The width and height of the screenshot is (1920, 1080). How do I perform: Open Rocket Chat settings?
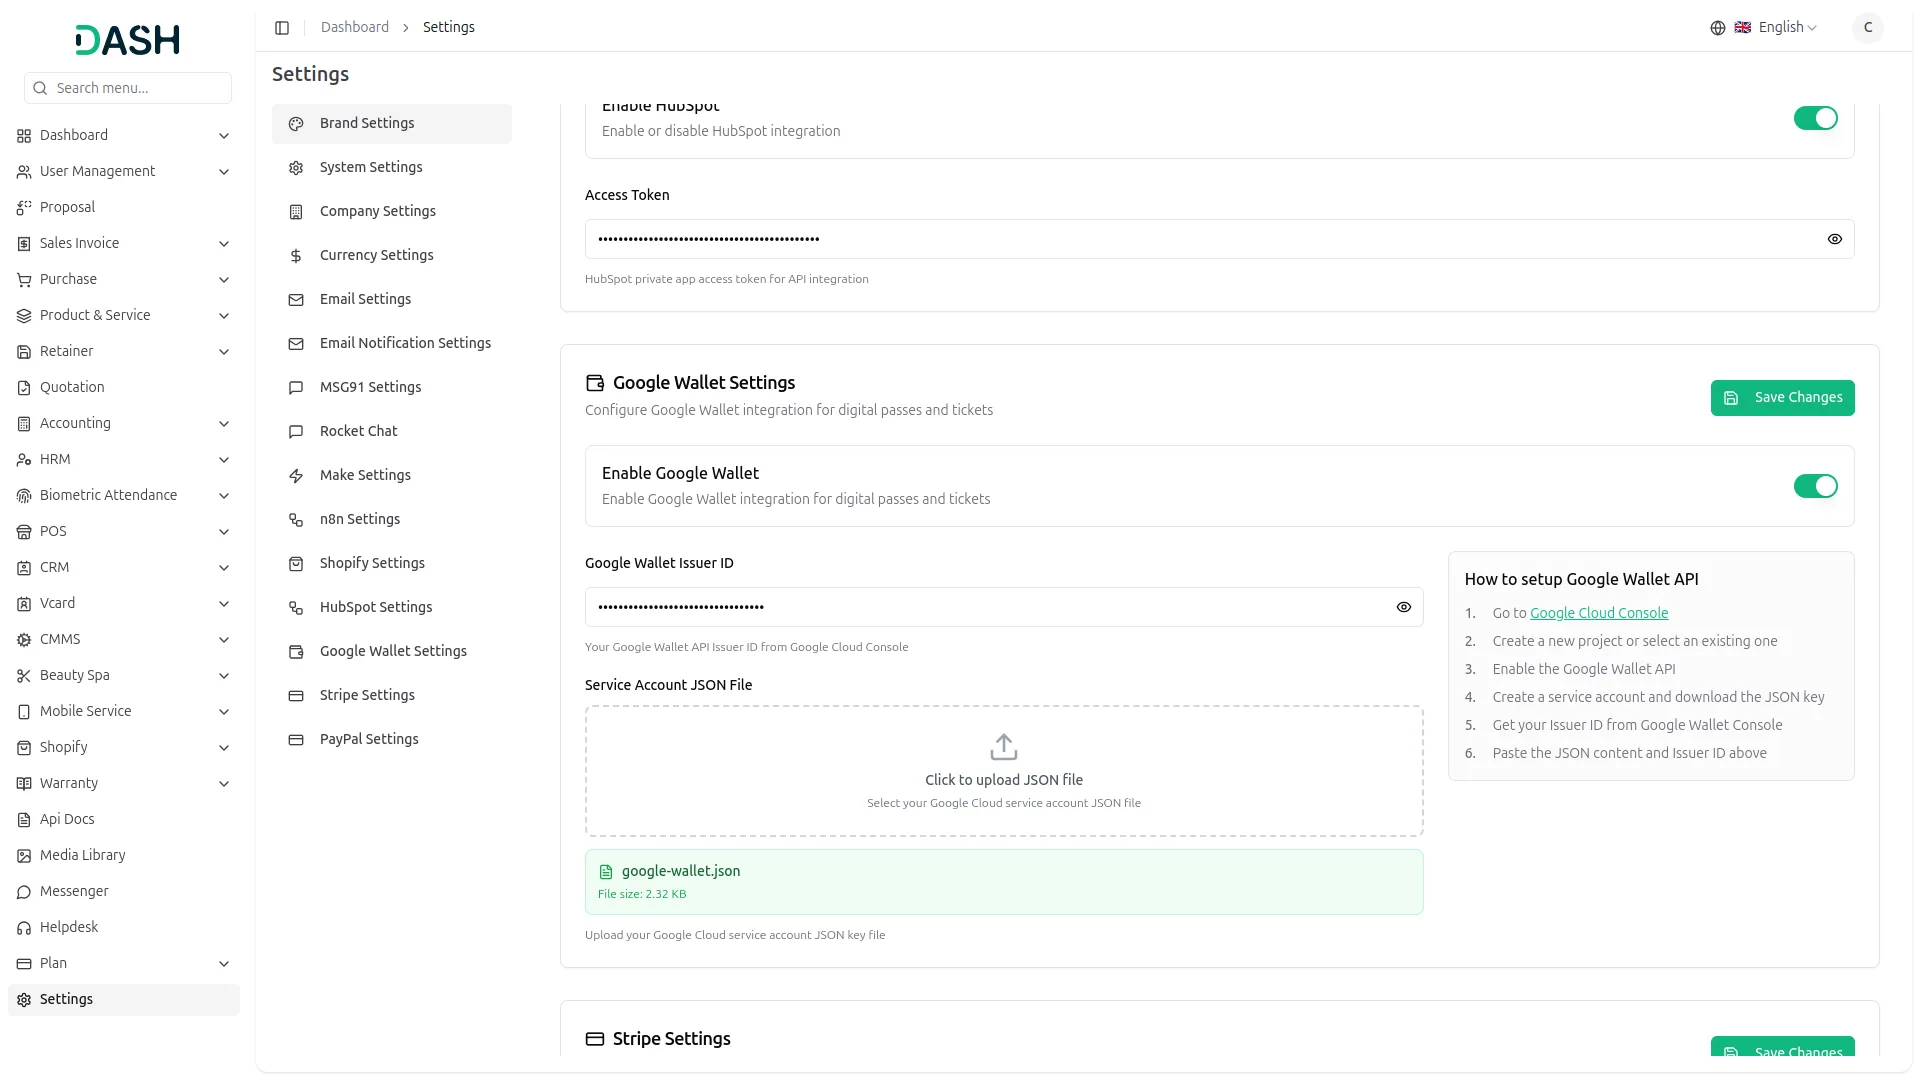tap(357, 431)
